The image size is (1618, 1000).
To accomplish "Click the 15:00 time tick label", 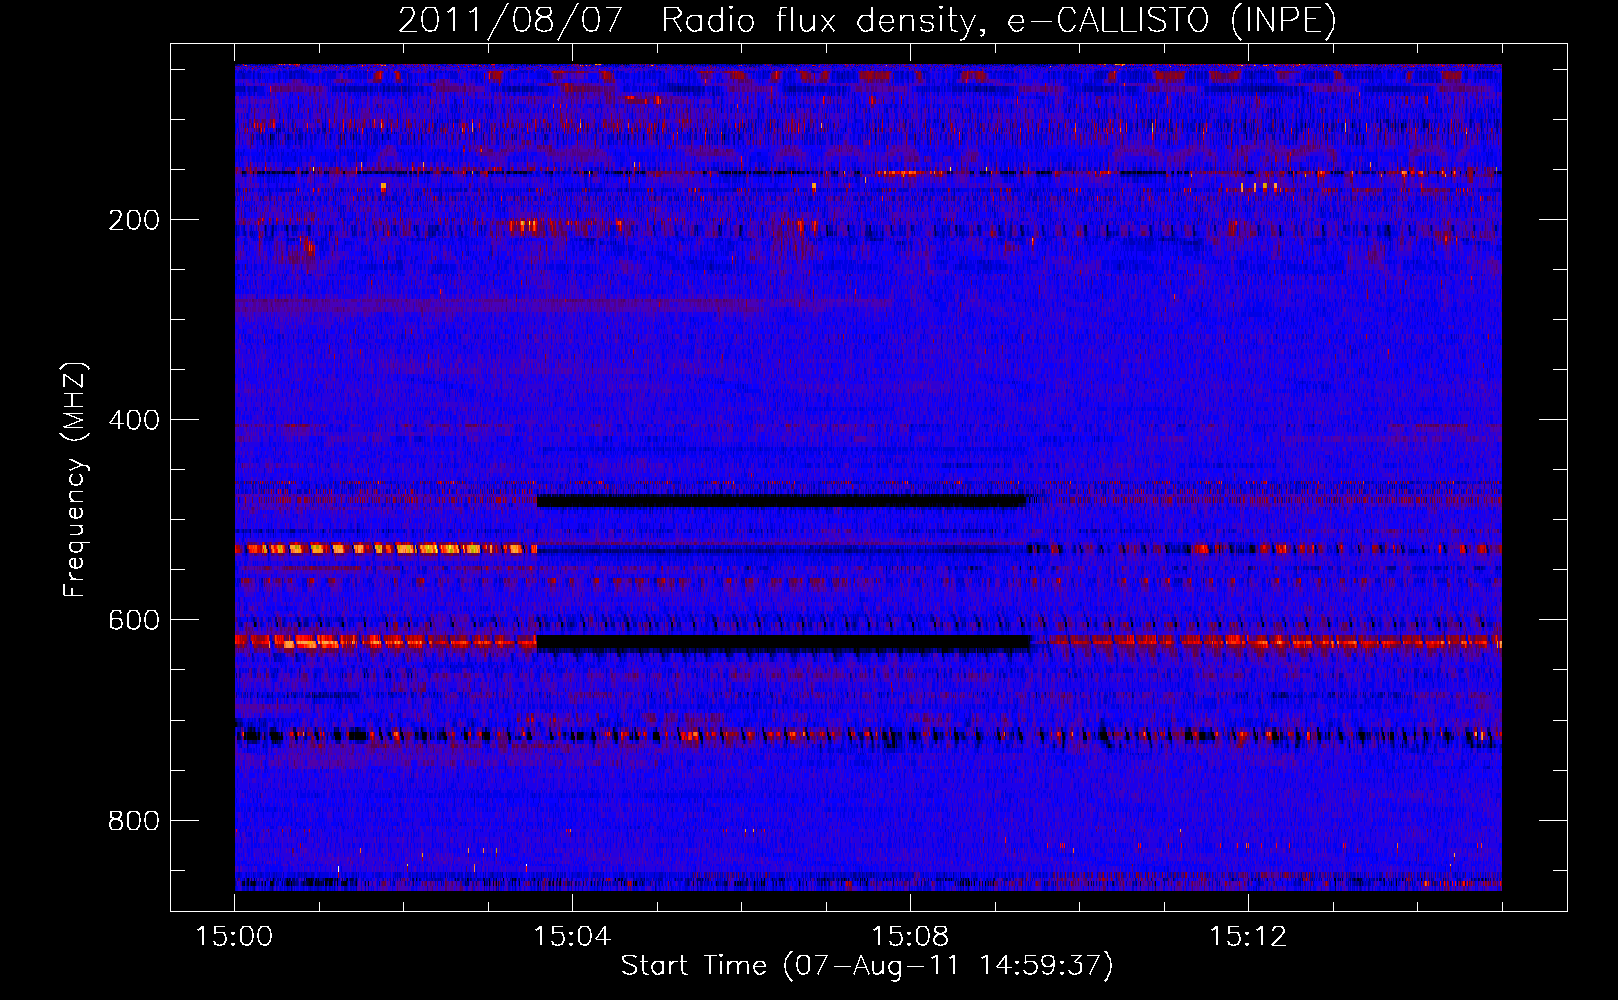I will point(234,937).
